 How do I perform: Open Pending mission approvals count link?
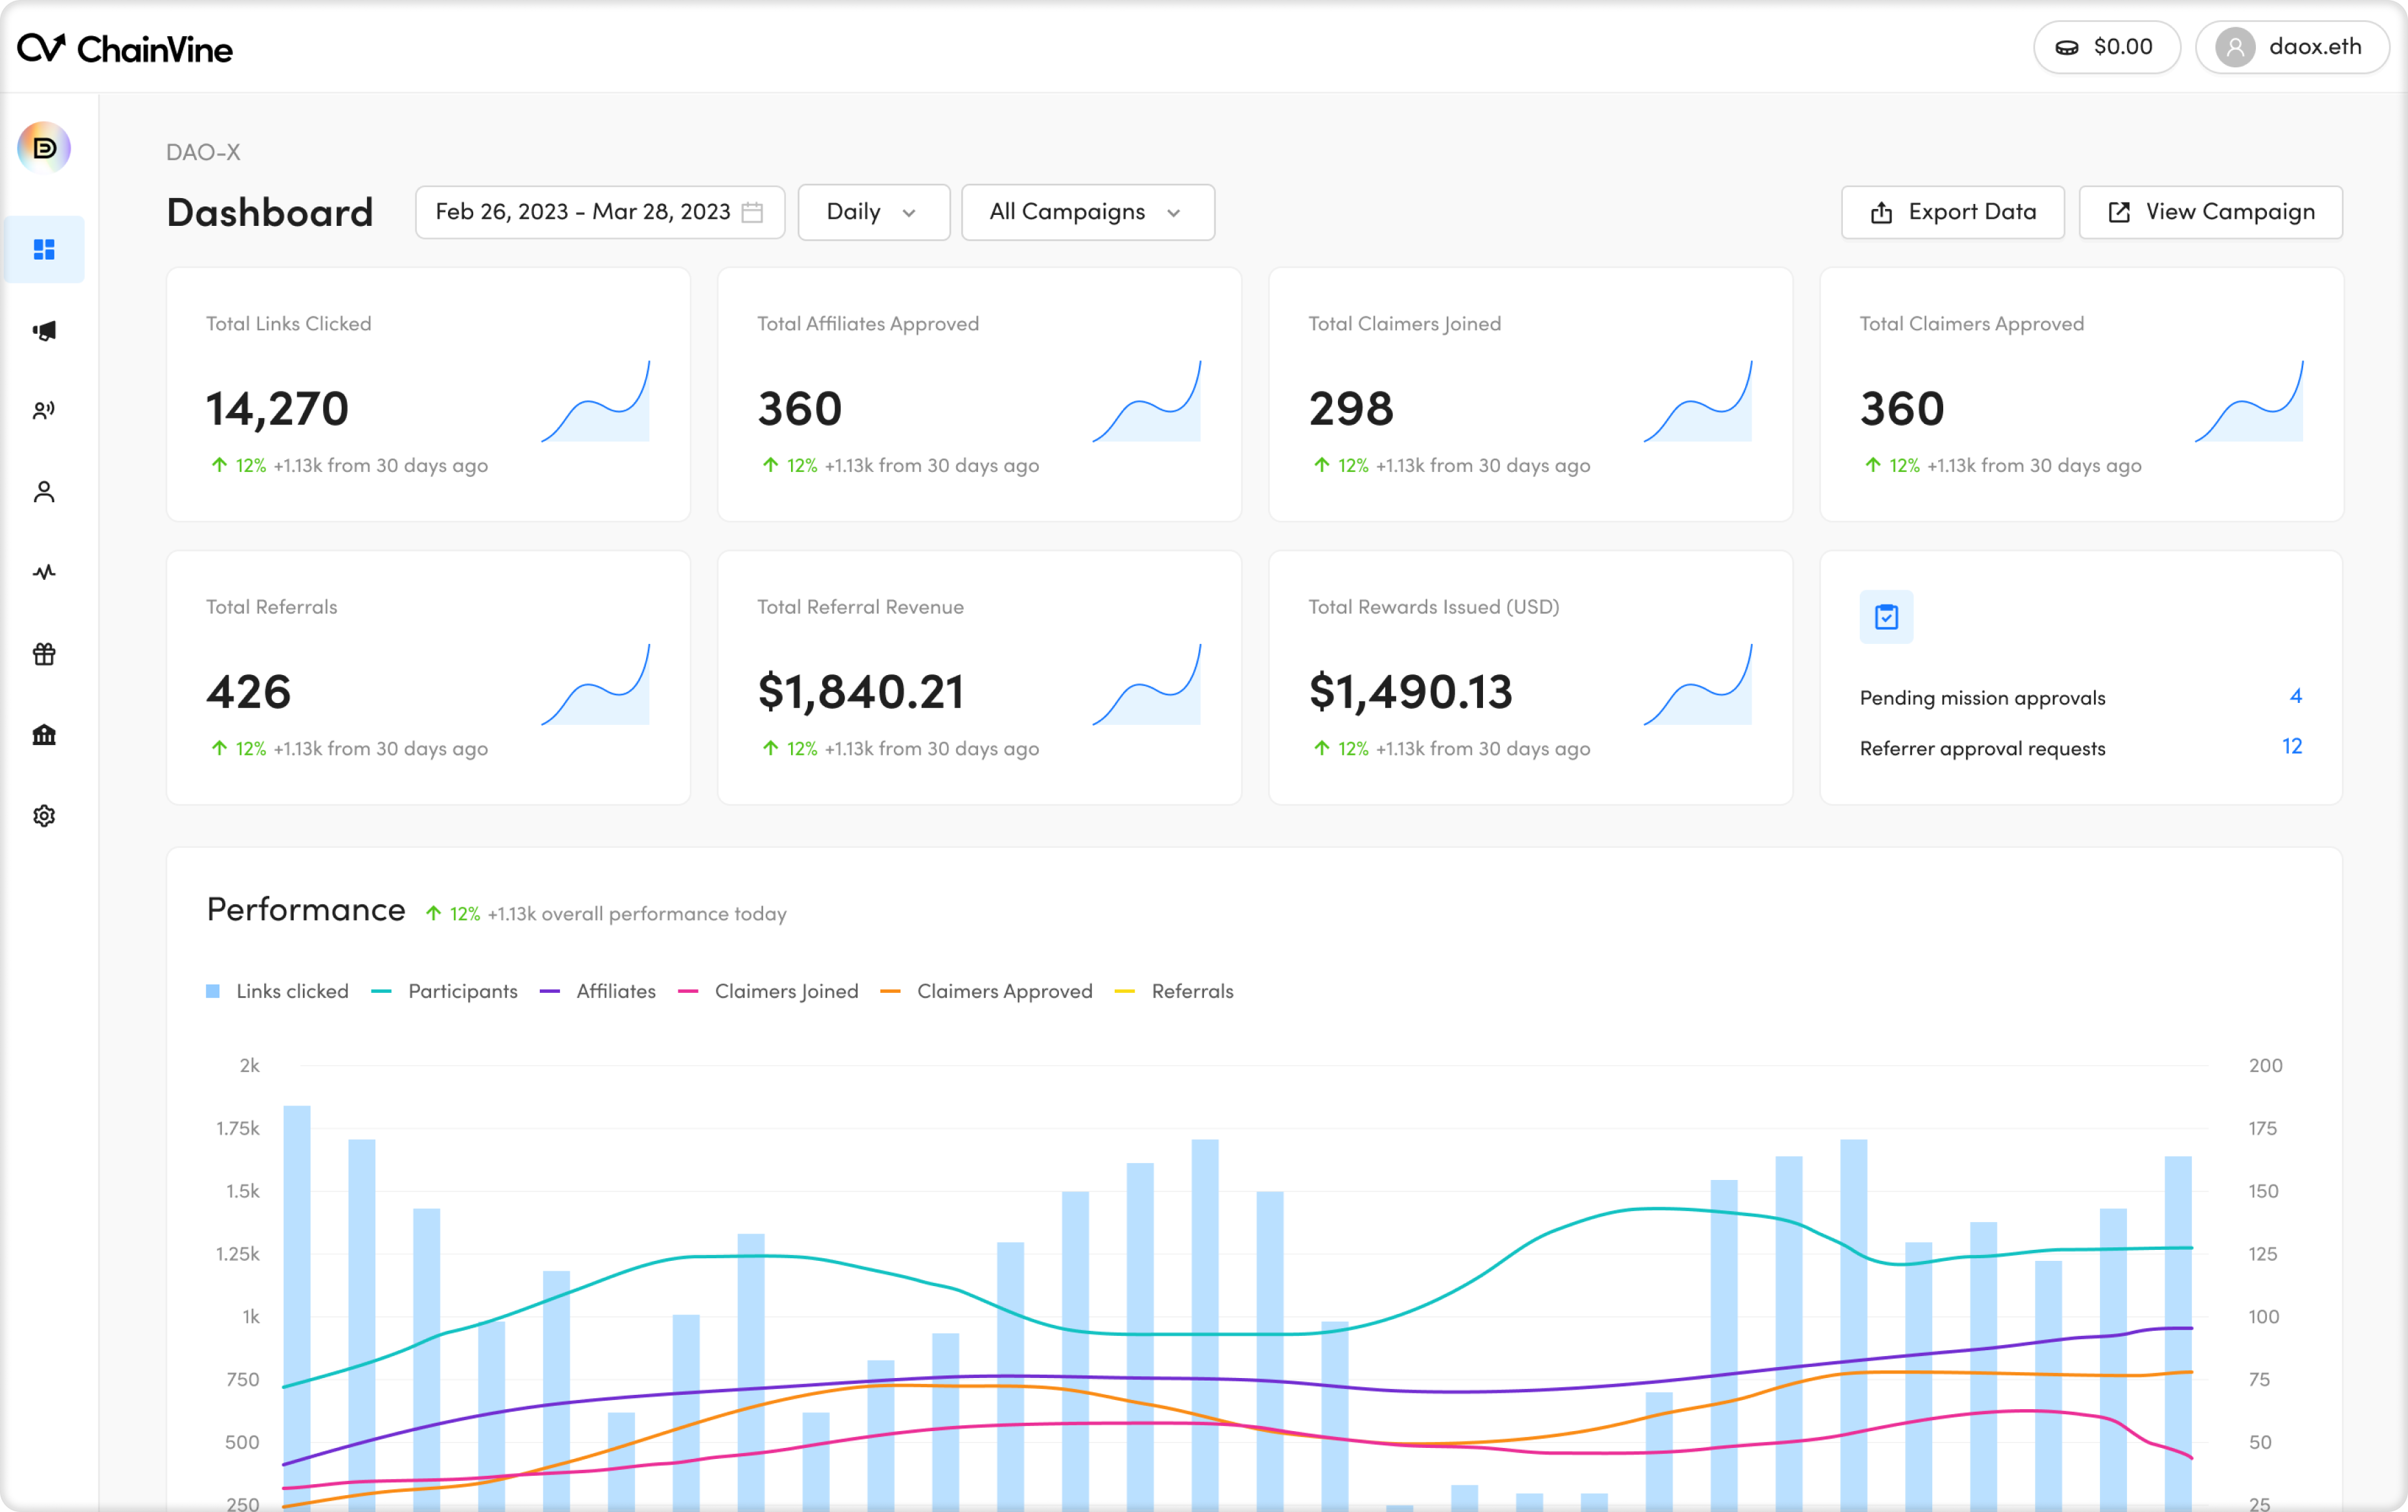(2295, 696)
